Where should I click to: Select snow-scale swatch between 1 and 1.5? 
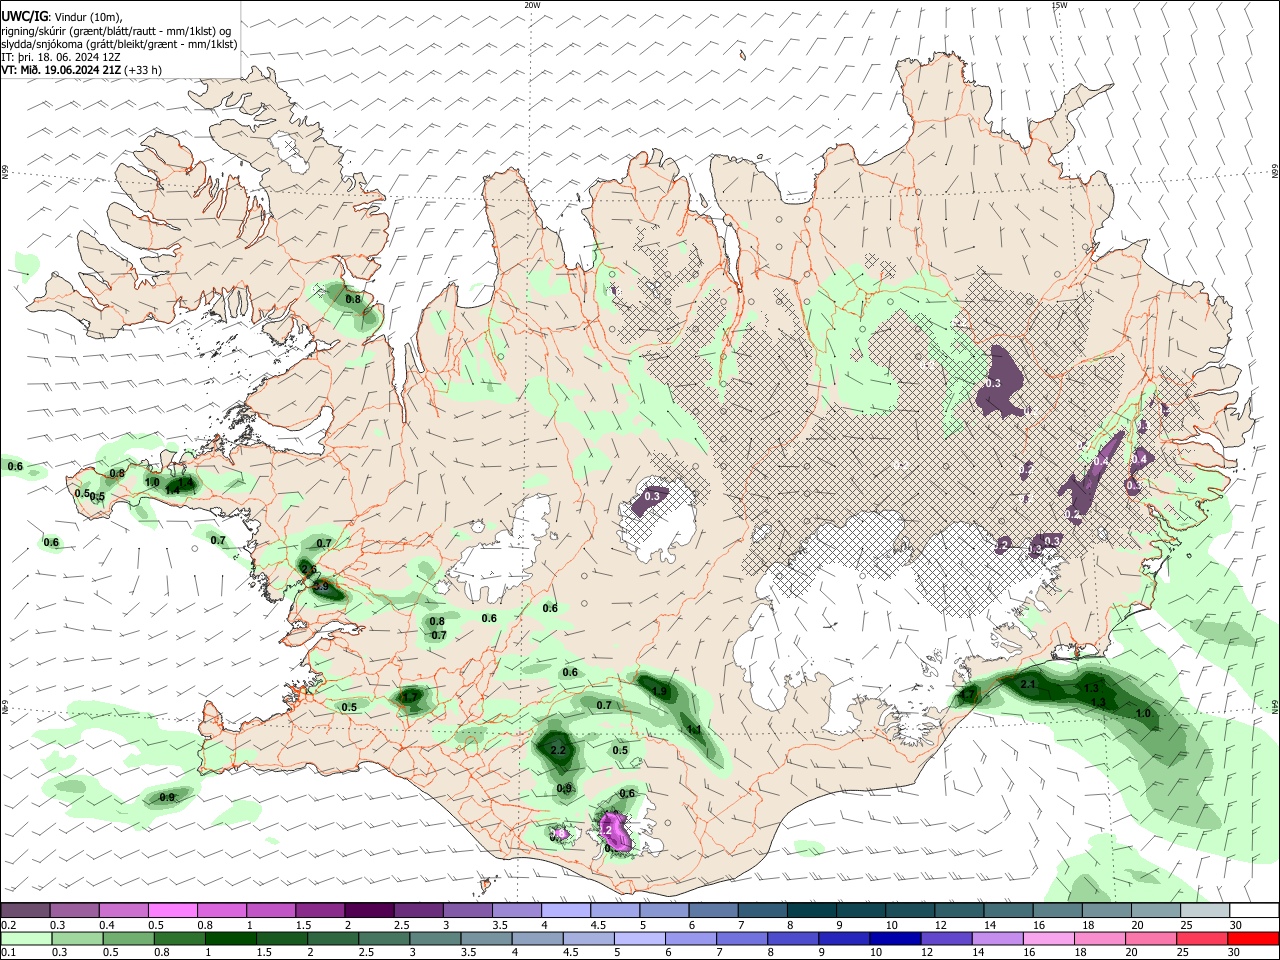(270, 910)
